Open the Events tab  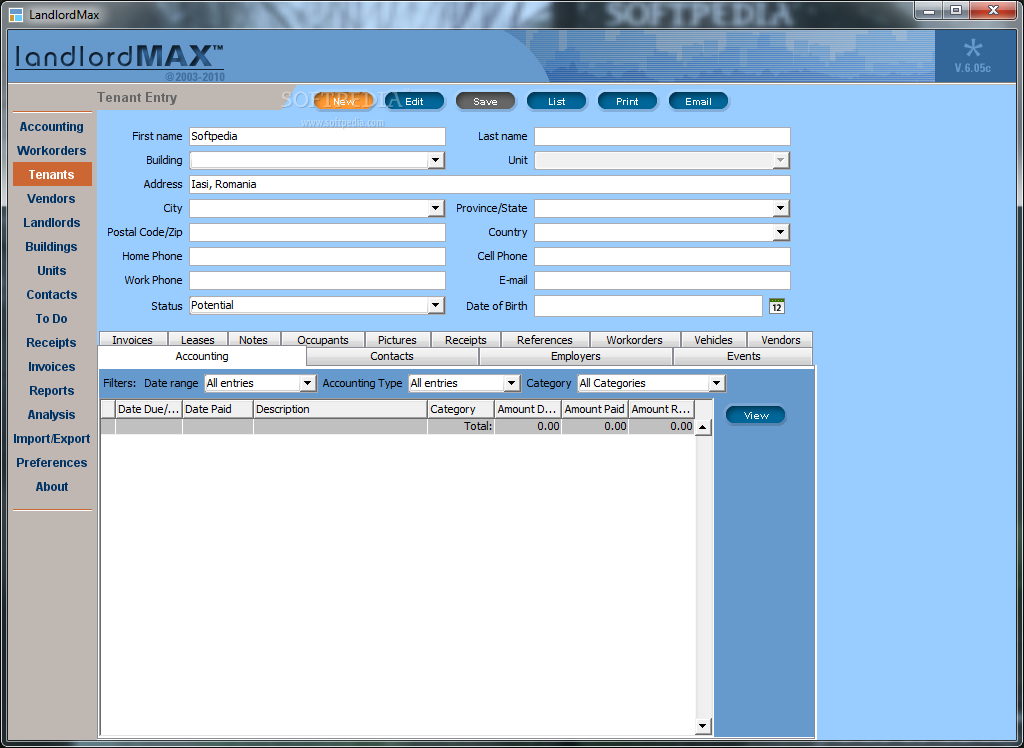tap(743, 356)
